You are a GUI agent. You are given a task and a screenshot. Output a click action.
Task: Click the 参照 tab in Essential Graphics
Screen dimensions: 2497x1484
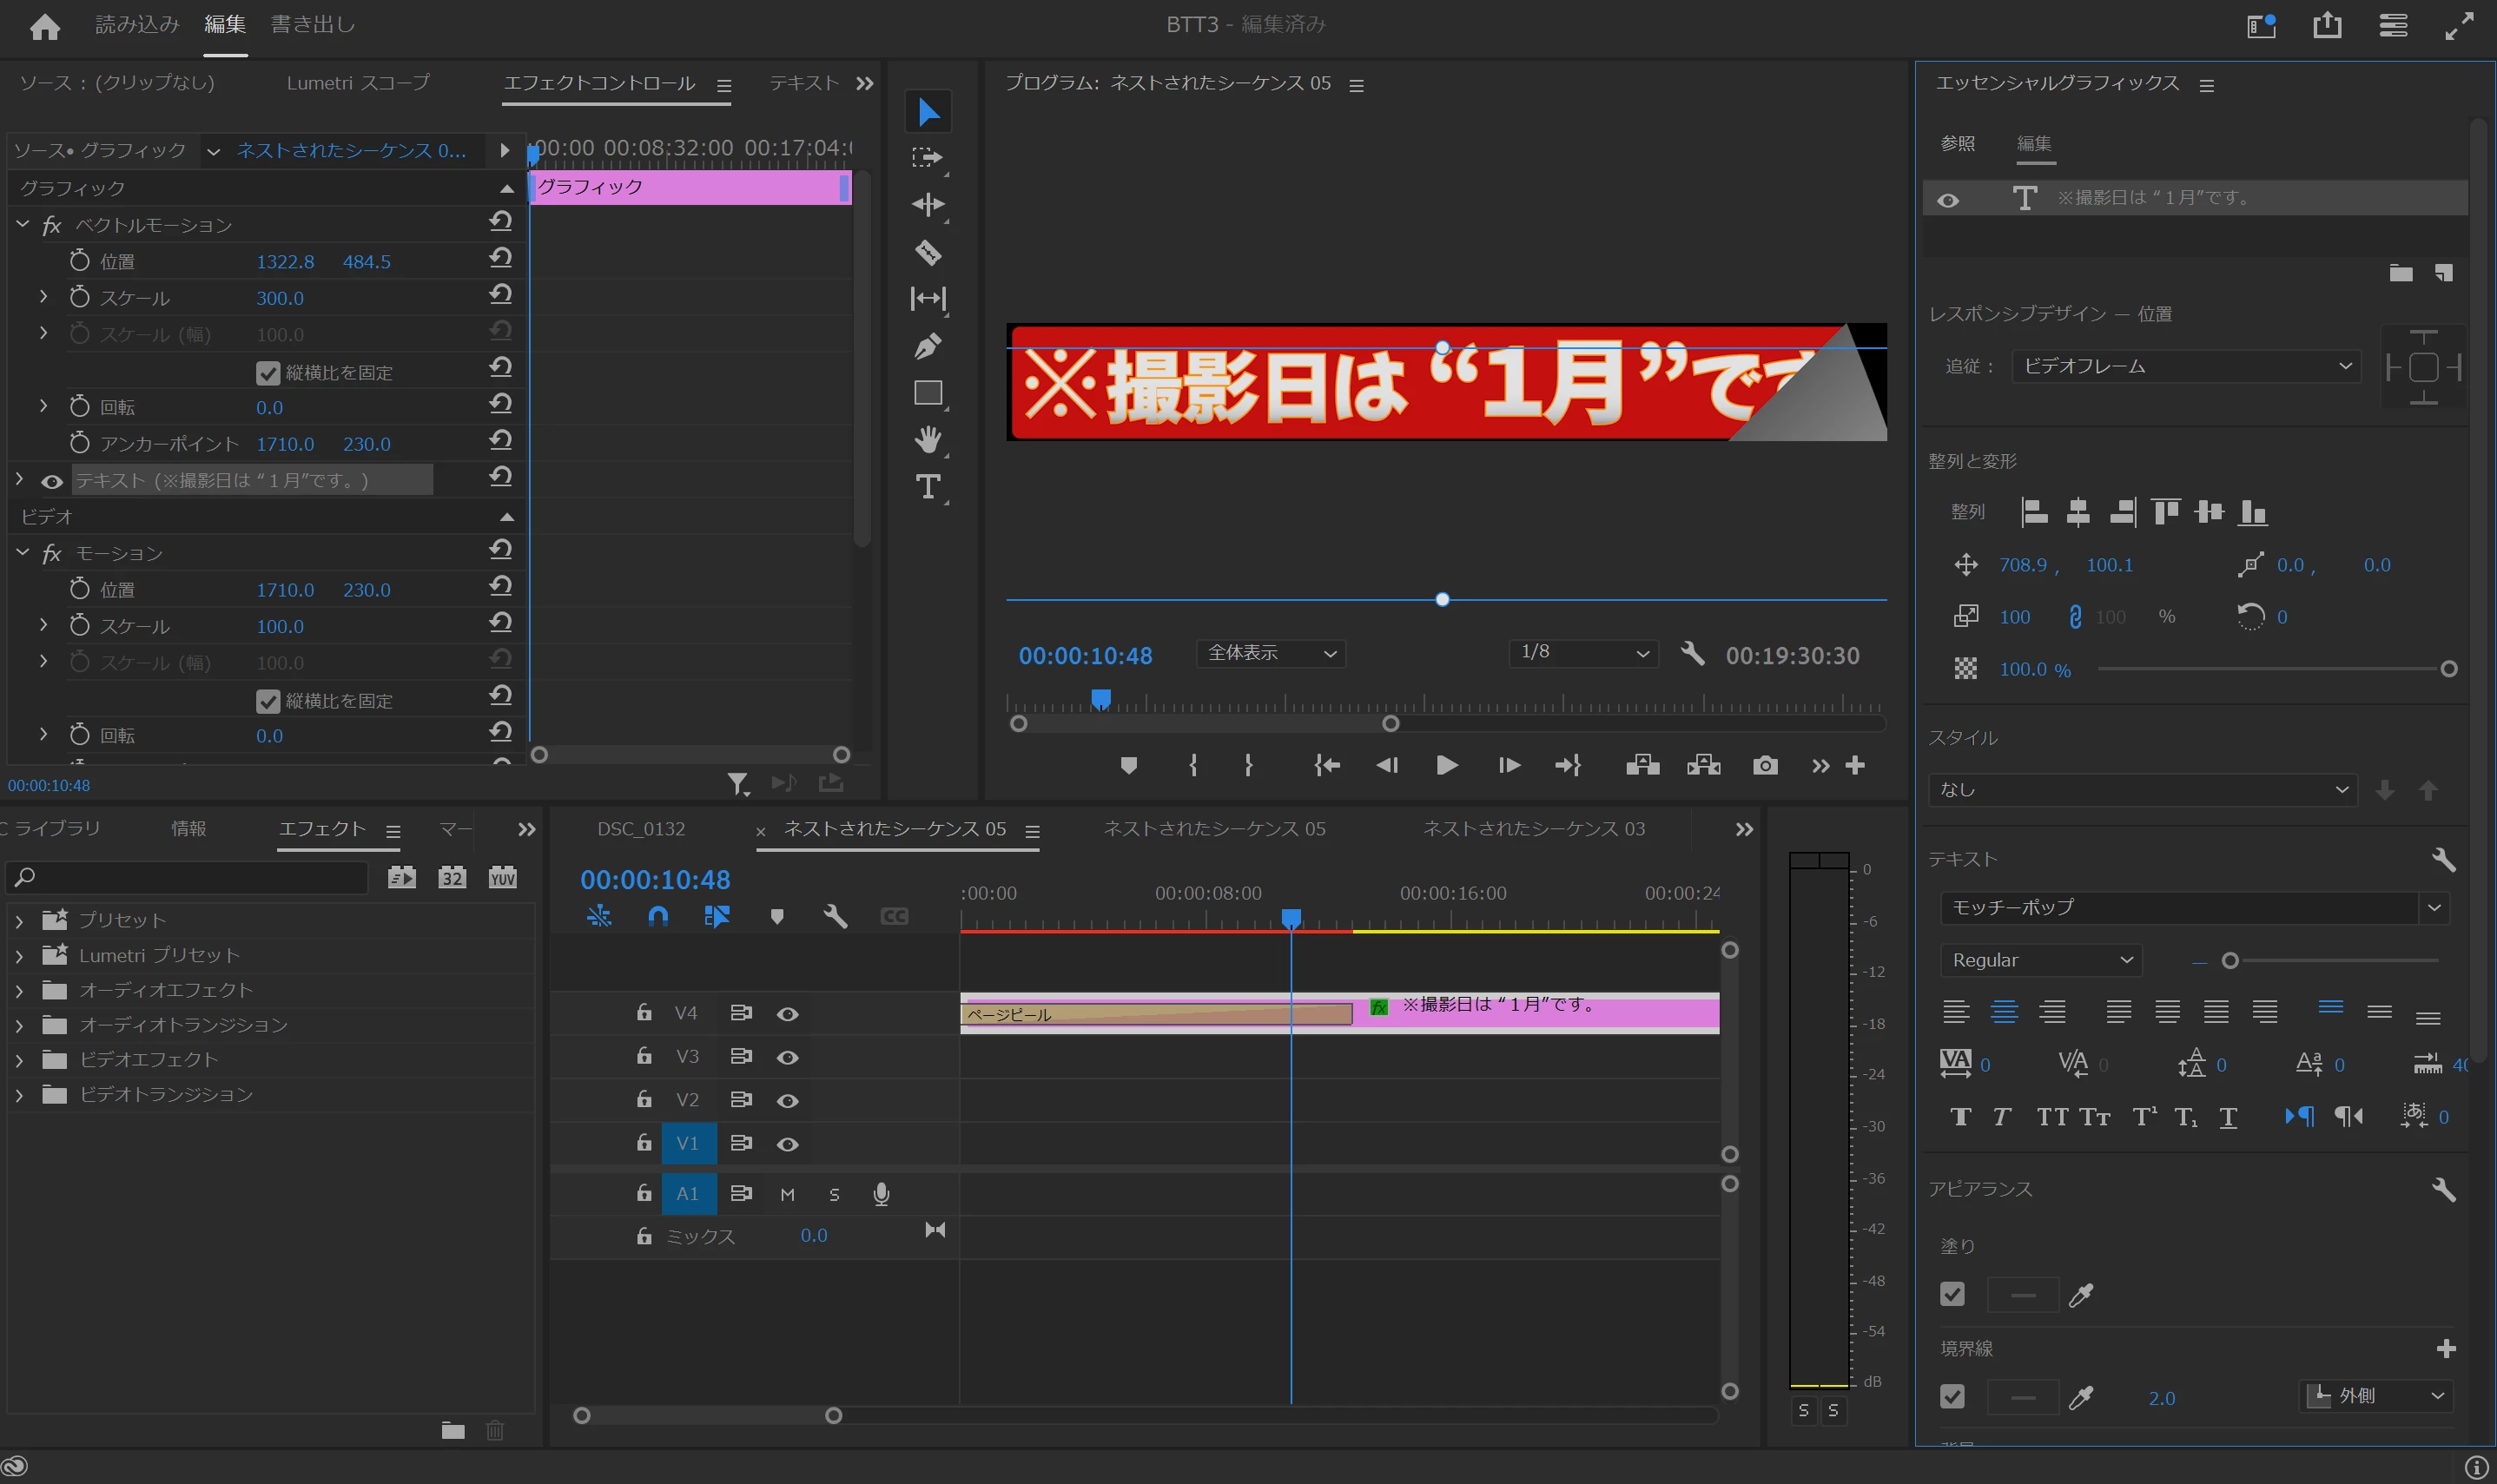1957,143
